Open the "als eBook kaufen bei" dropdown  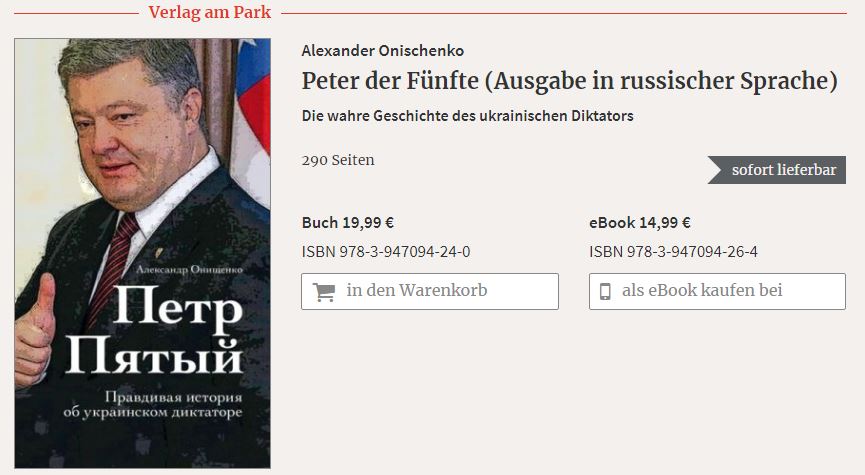coord(716,291)
